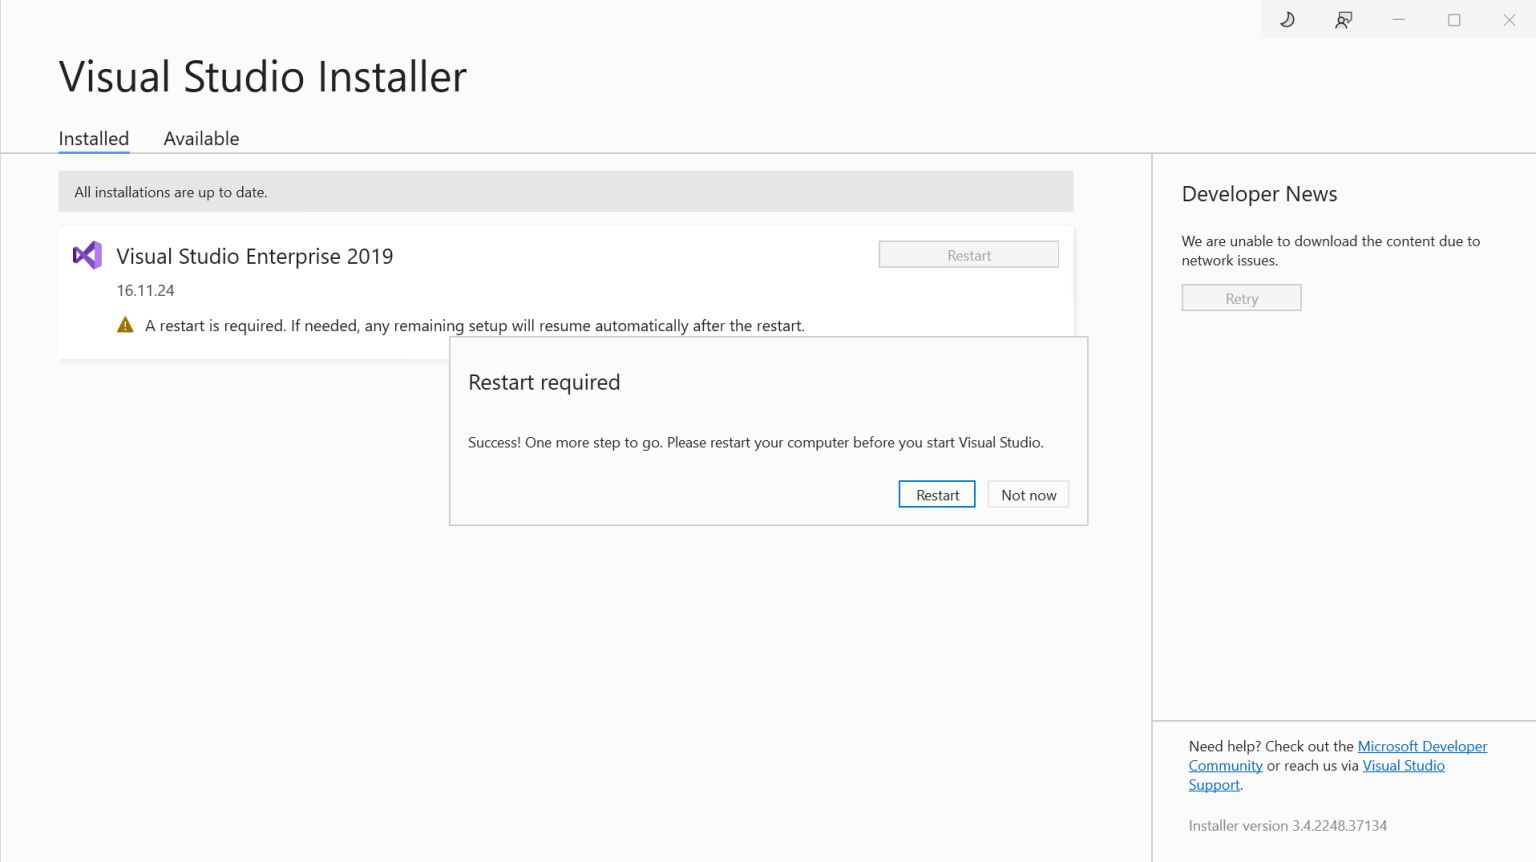Click version number 16.11.24

coord(145,290)
